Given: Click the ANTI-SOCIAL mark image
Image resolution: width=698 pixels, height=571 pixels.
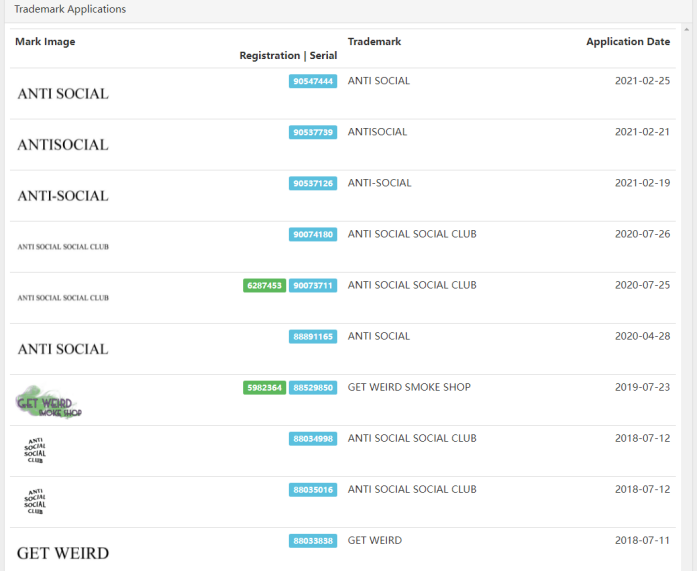Looking at the screenshot, I should point(63,196).
